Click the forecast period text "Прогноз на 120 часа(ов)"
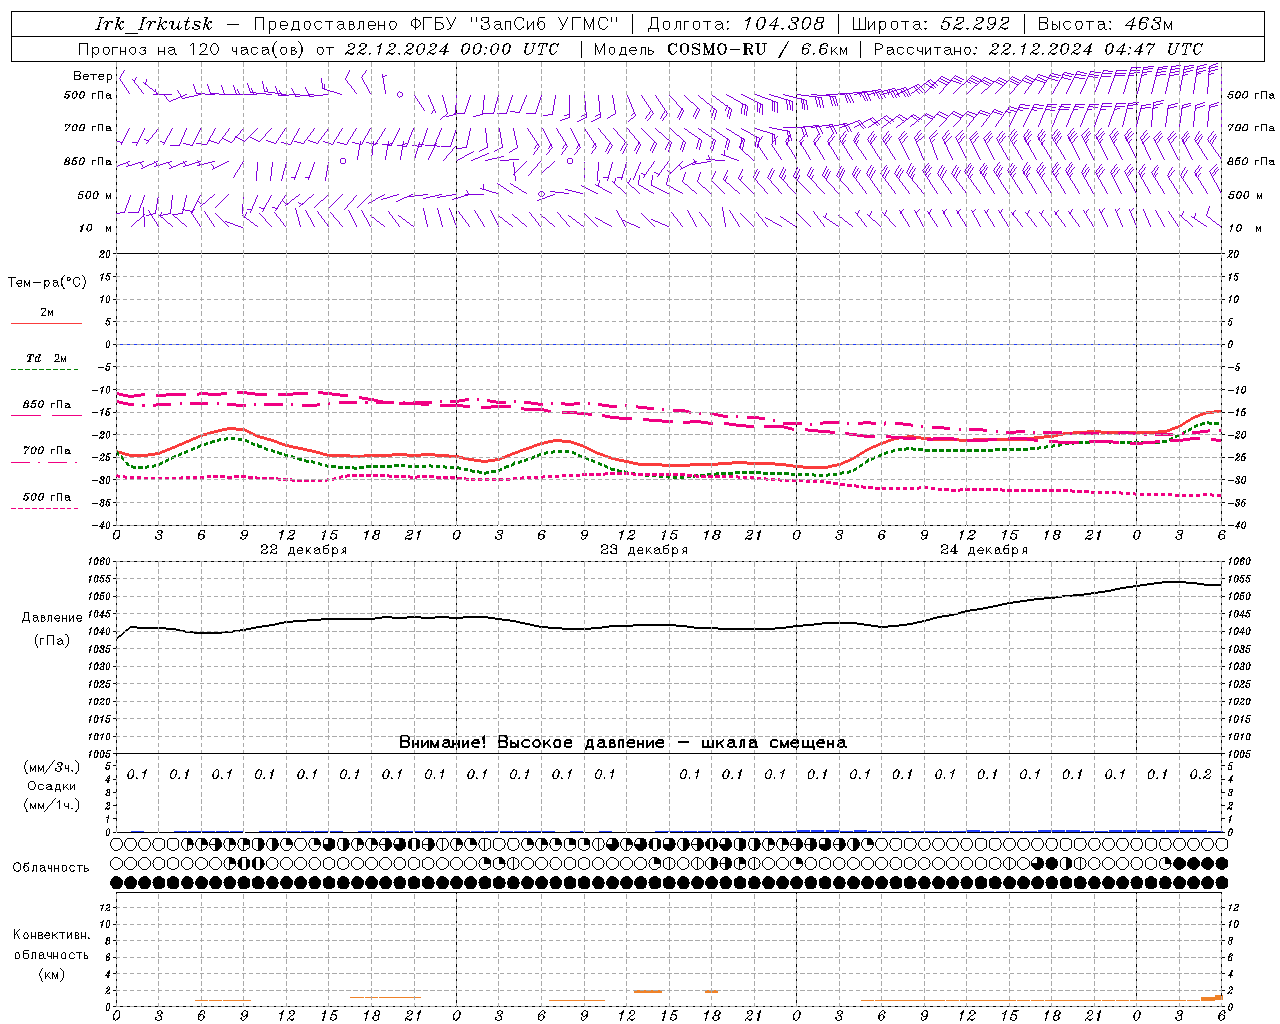Screen dimensions: 1280x1024 pos(192,49)
